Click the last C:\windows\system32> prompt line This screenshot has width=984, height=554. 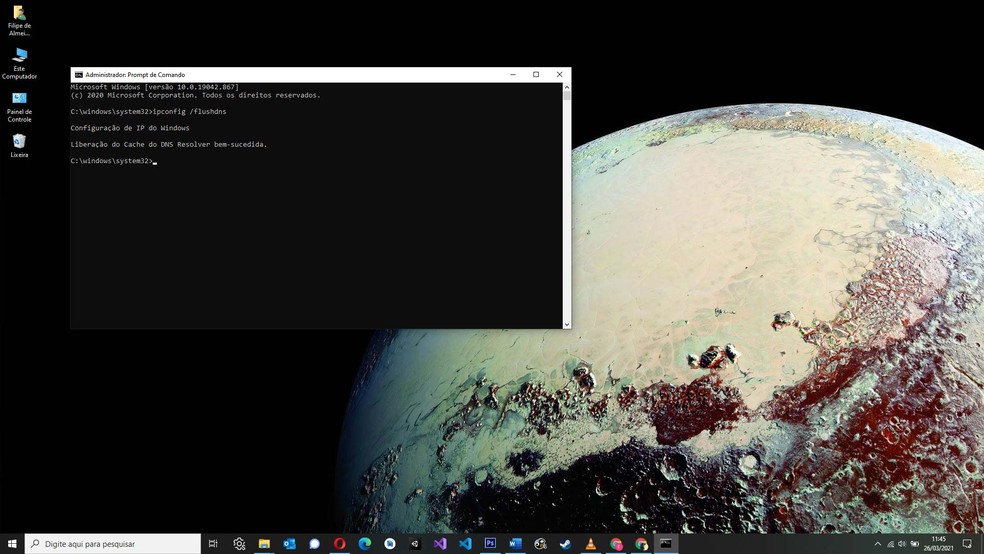point(112,161)
